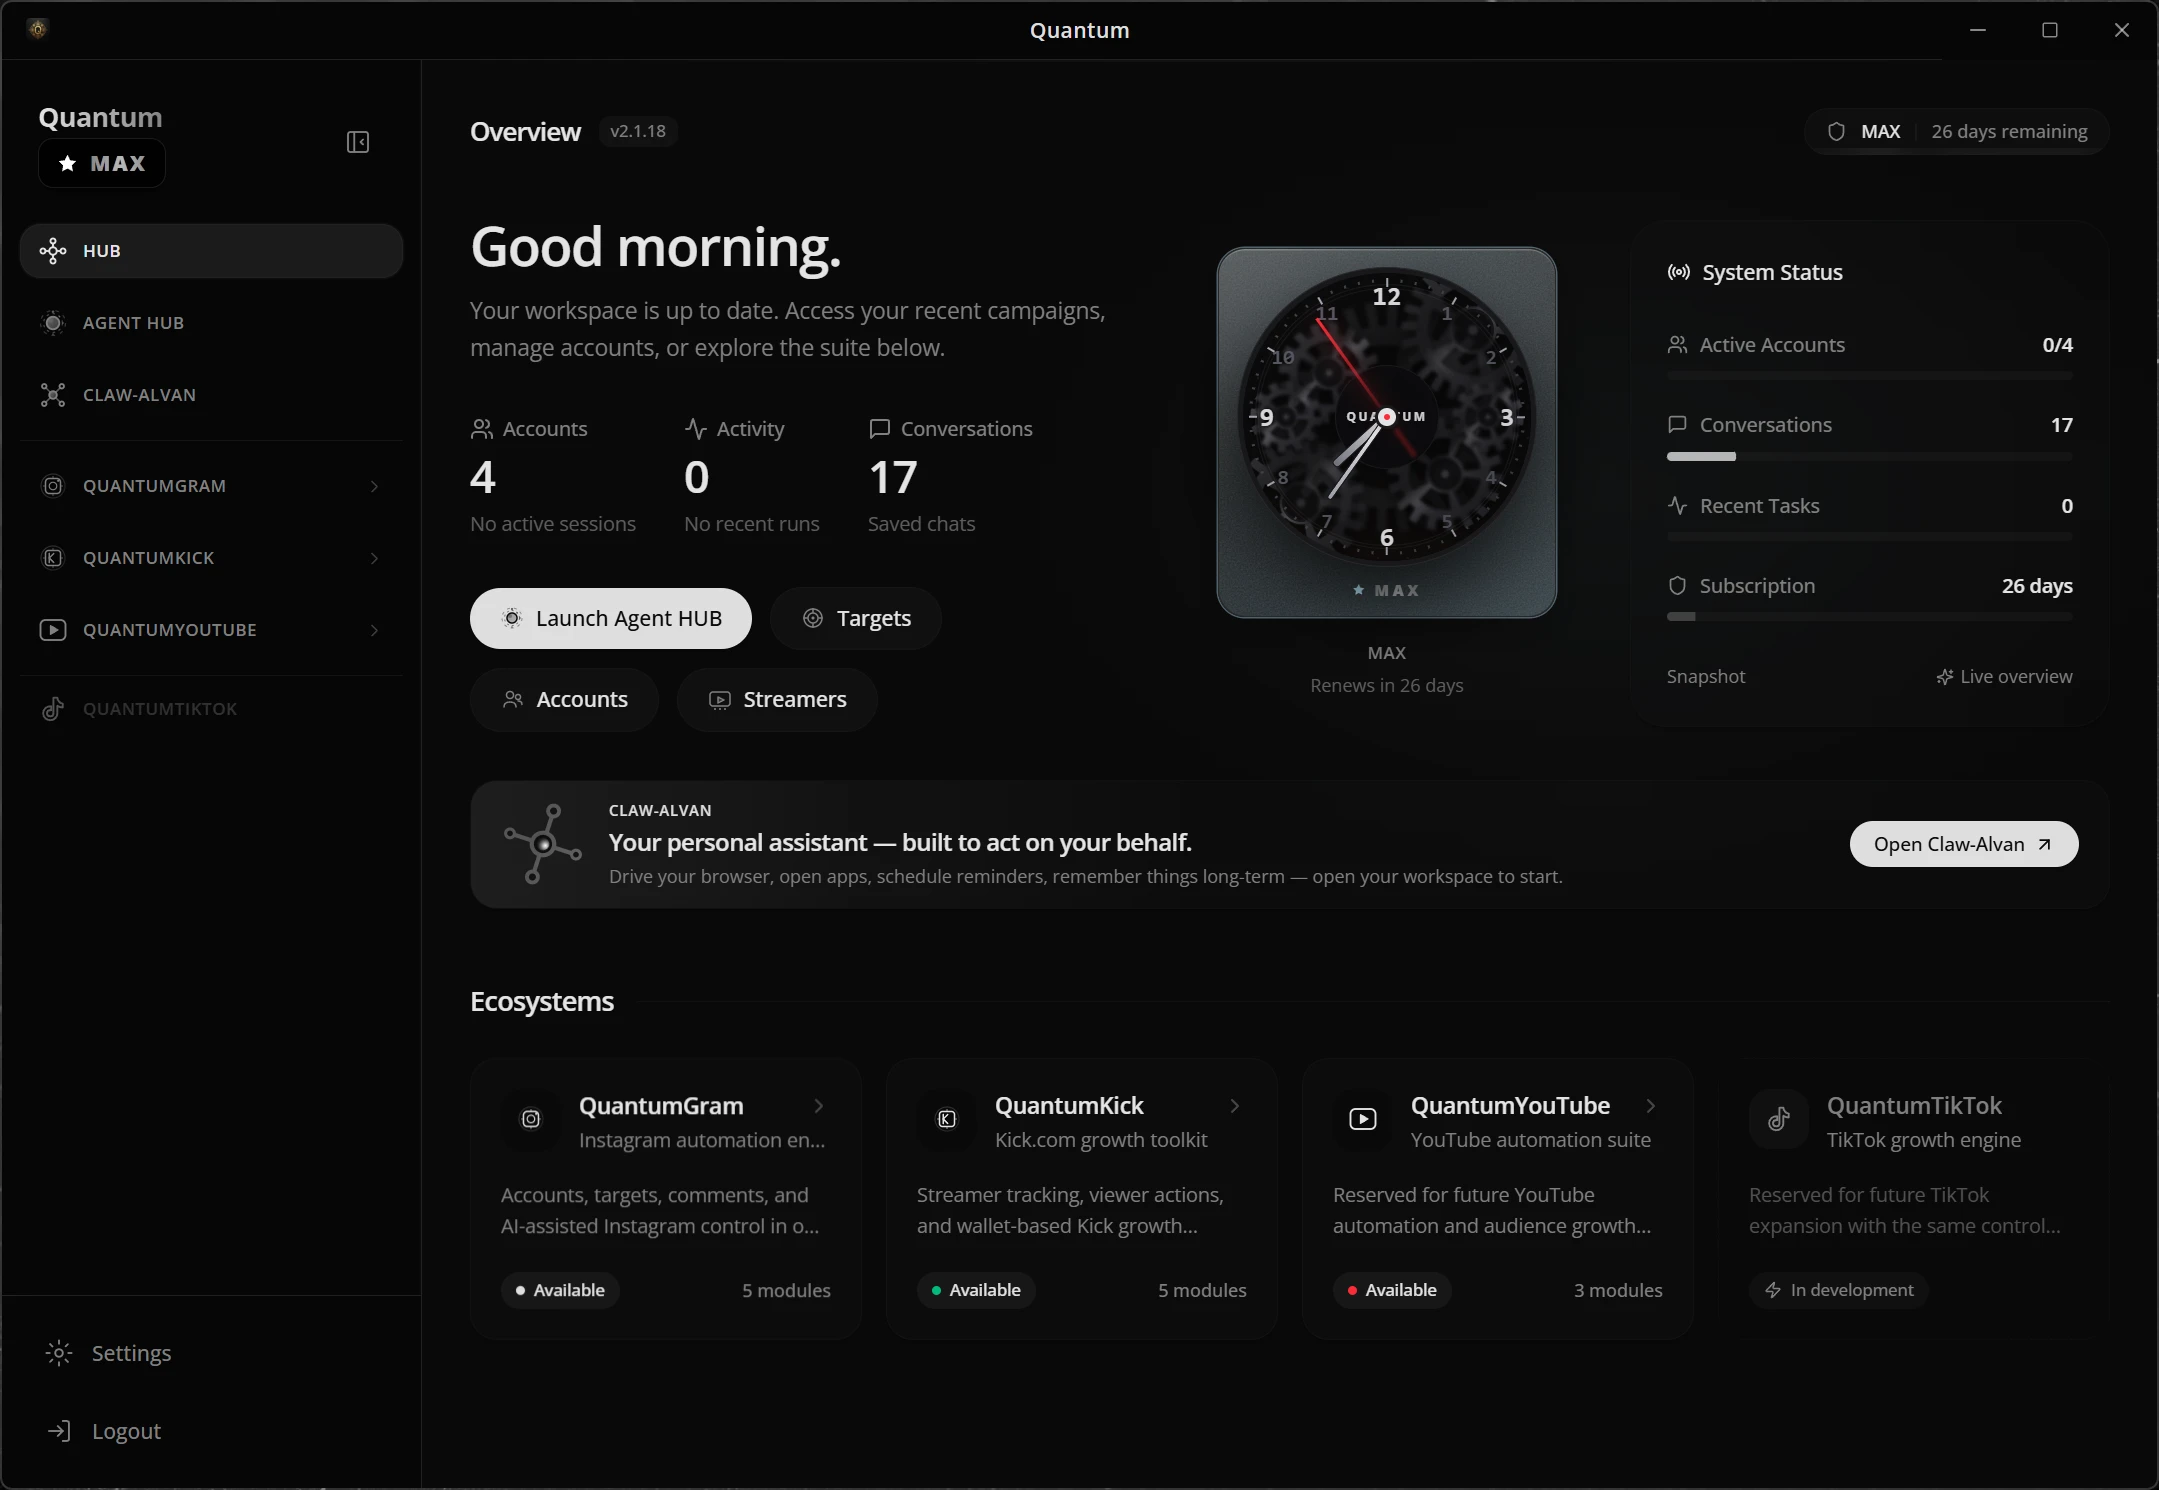
Task: Expand the QUANTUMYOUTUBE sidebar chevron
Action: 375,630
